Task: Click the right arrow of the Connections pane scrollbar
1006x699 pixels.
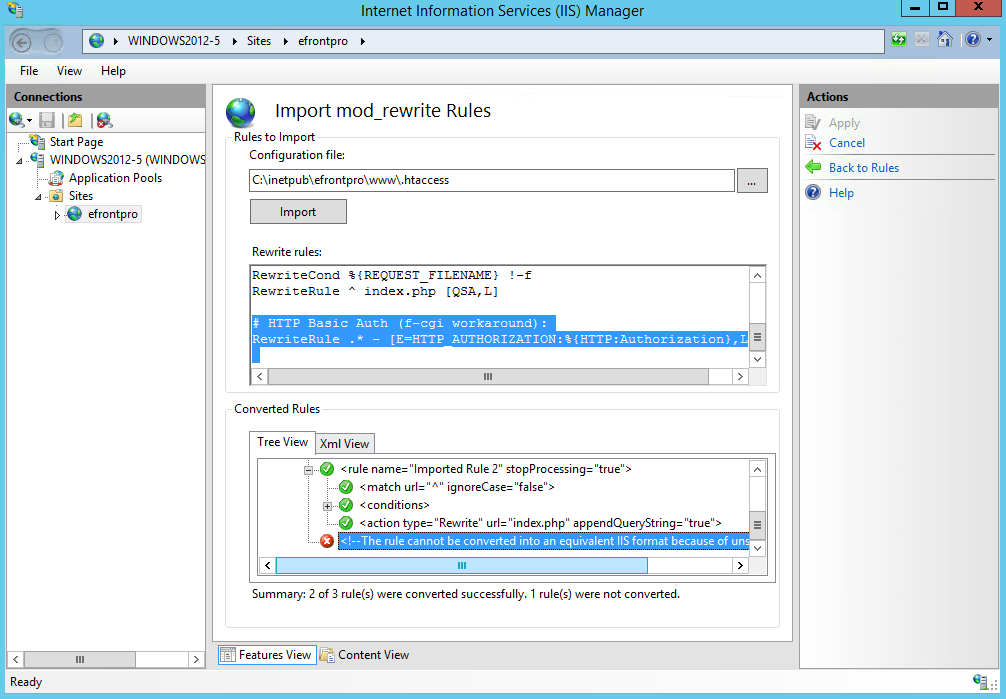Action: tap(196, 659)
